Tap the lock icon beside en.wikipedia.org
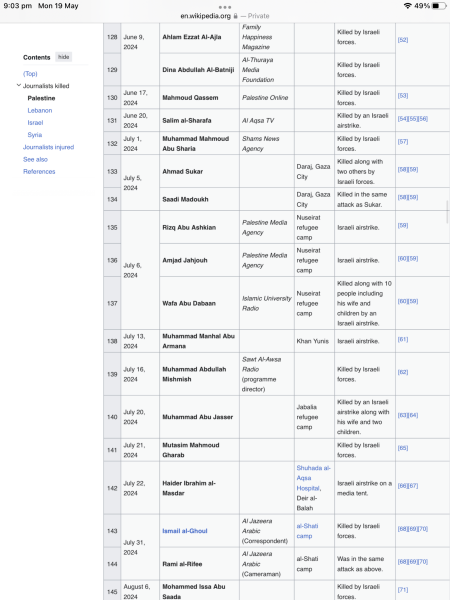Viewport: 450px width, 600px height. [x=235, y=16]
